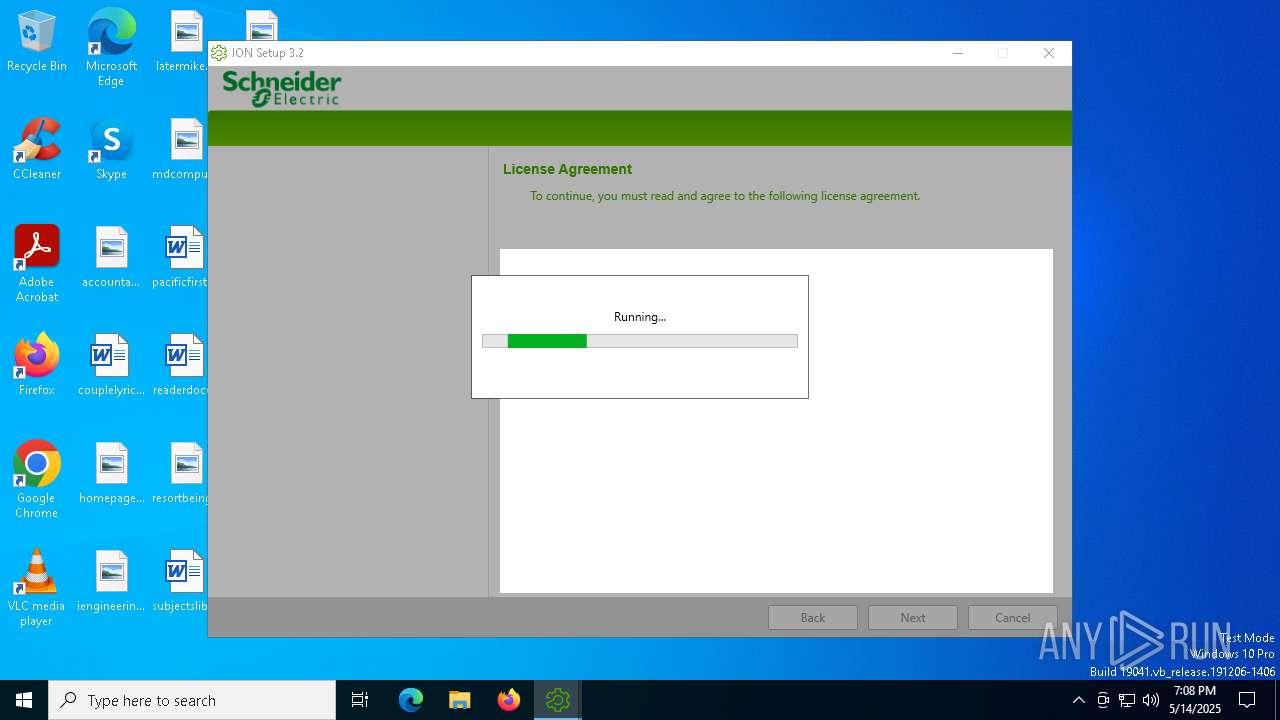
Task: Close the ION Setup 3.2 window
Action: [1049, 53]
